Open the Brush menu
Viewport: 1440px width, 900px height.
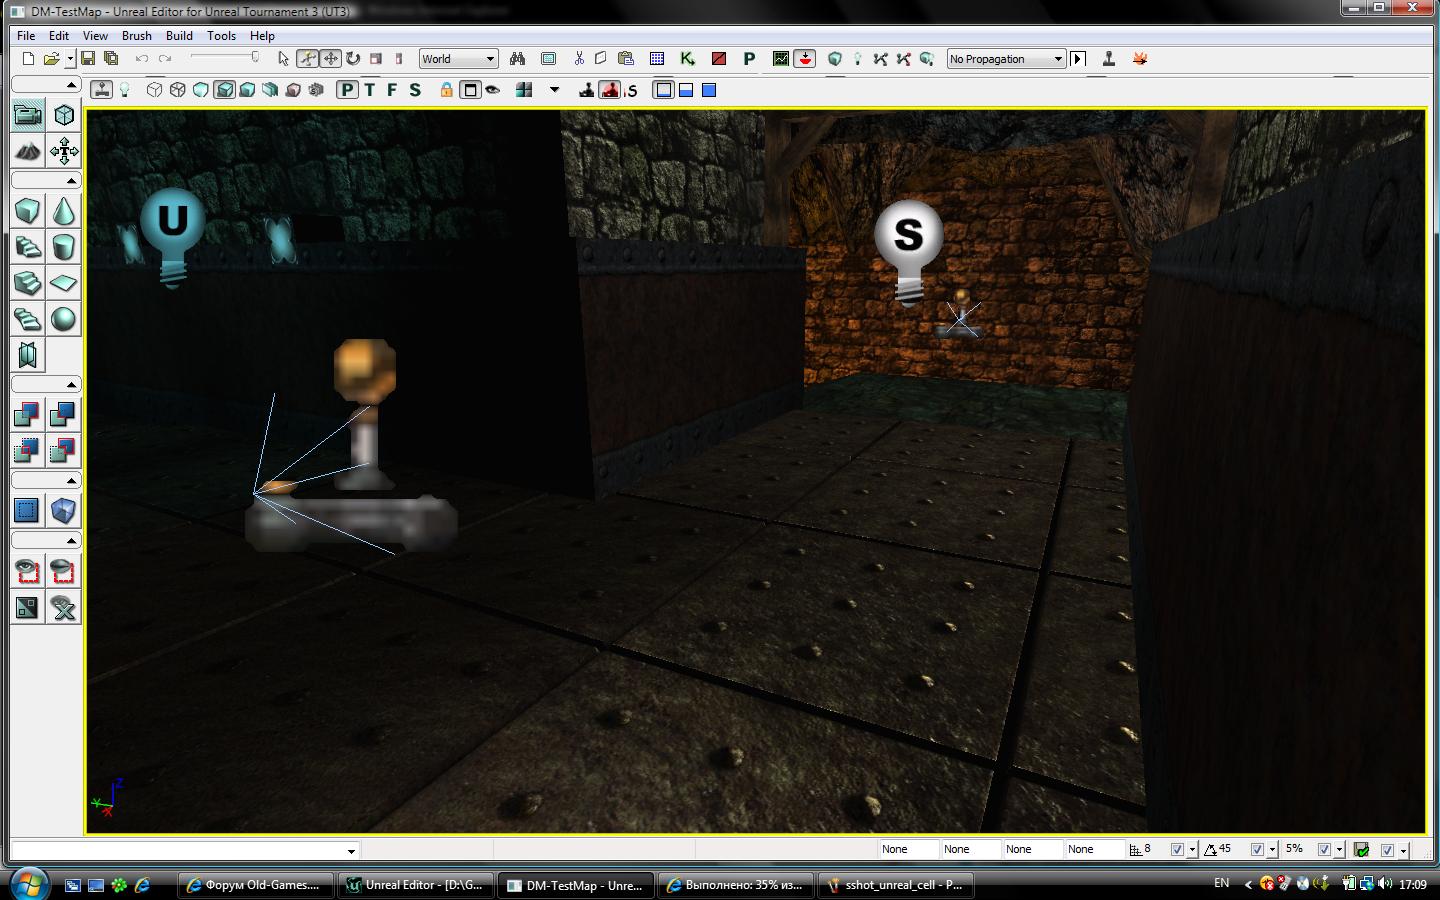137,35
